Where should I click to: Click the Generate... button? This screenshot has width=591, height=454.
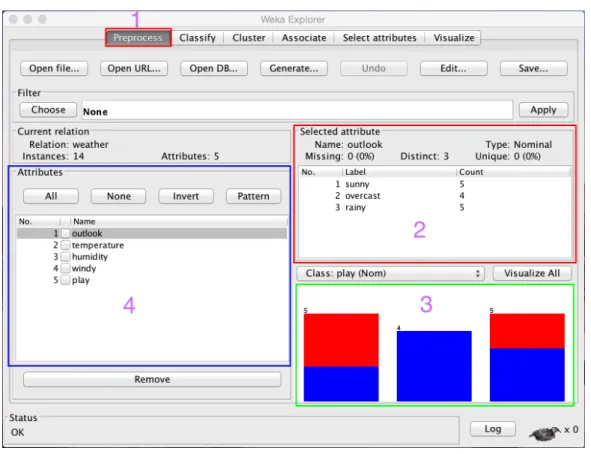point(294,69)
